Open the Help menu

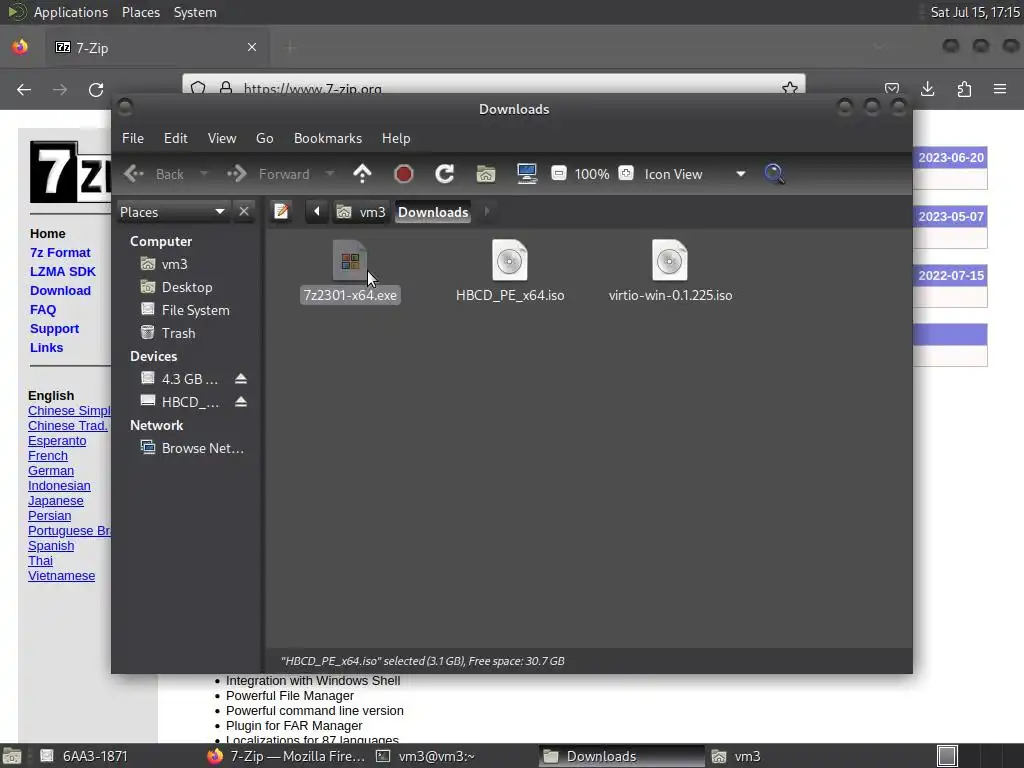pyautogui.click(x=396, y=138)
